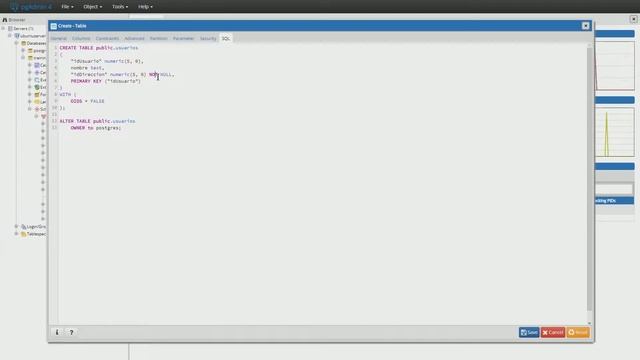Click the Create - Table title icon
640x360 pixels.
coord(53,26)
